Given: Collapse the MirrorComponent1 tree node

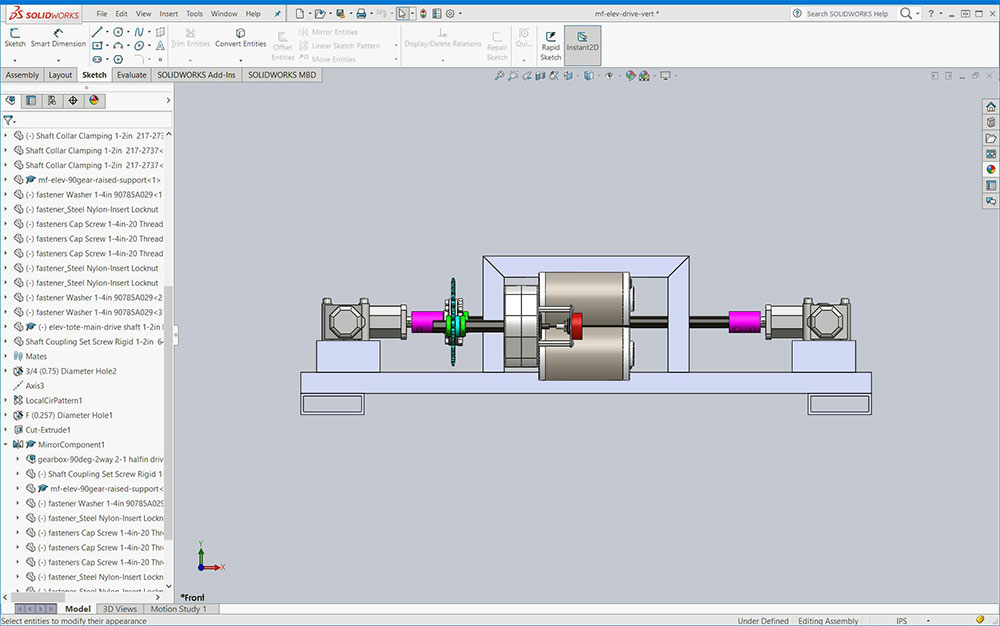Looking at the screenshot, I should [x=6, y=444].
